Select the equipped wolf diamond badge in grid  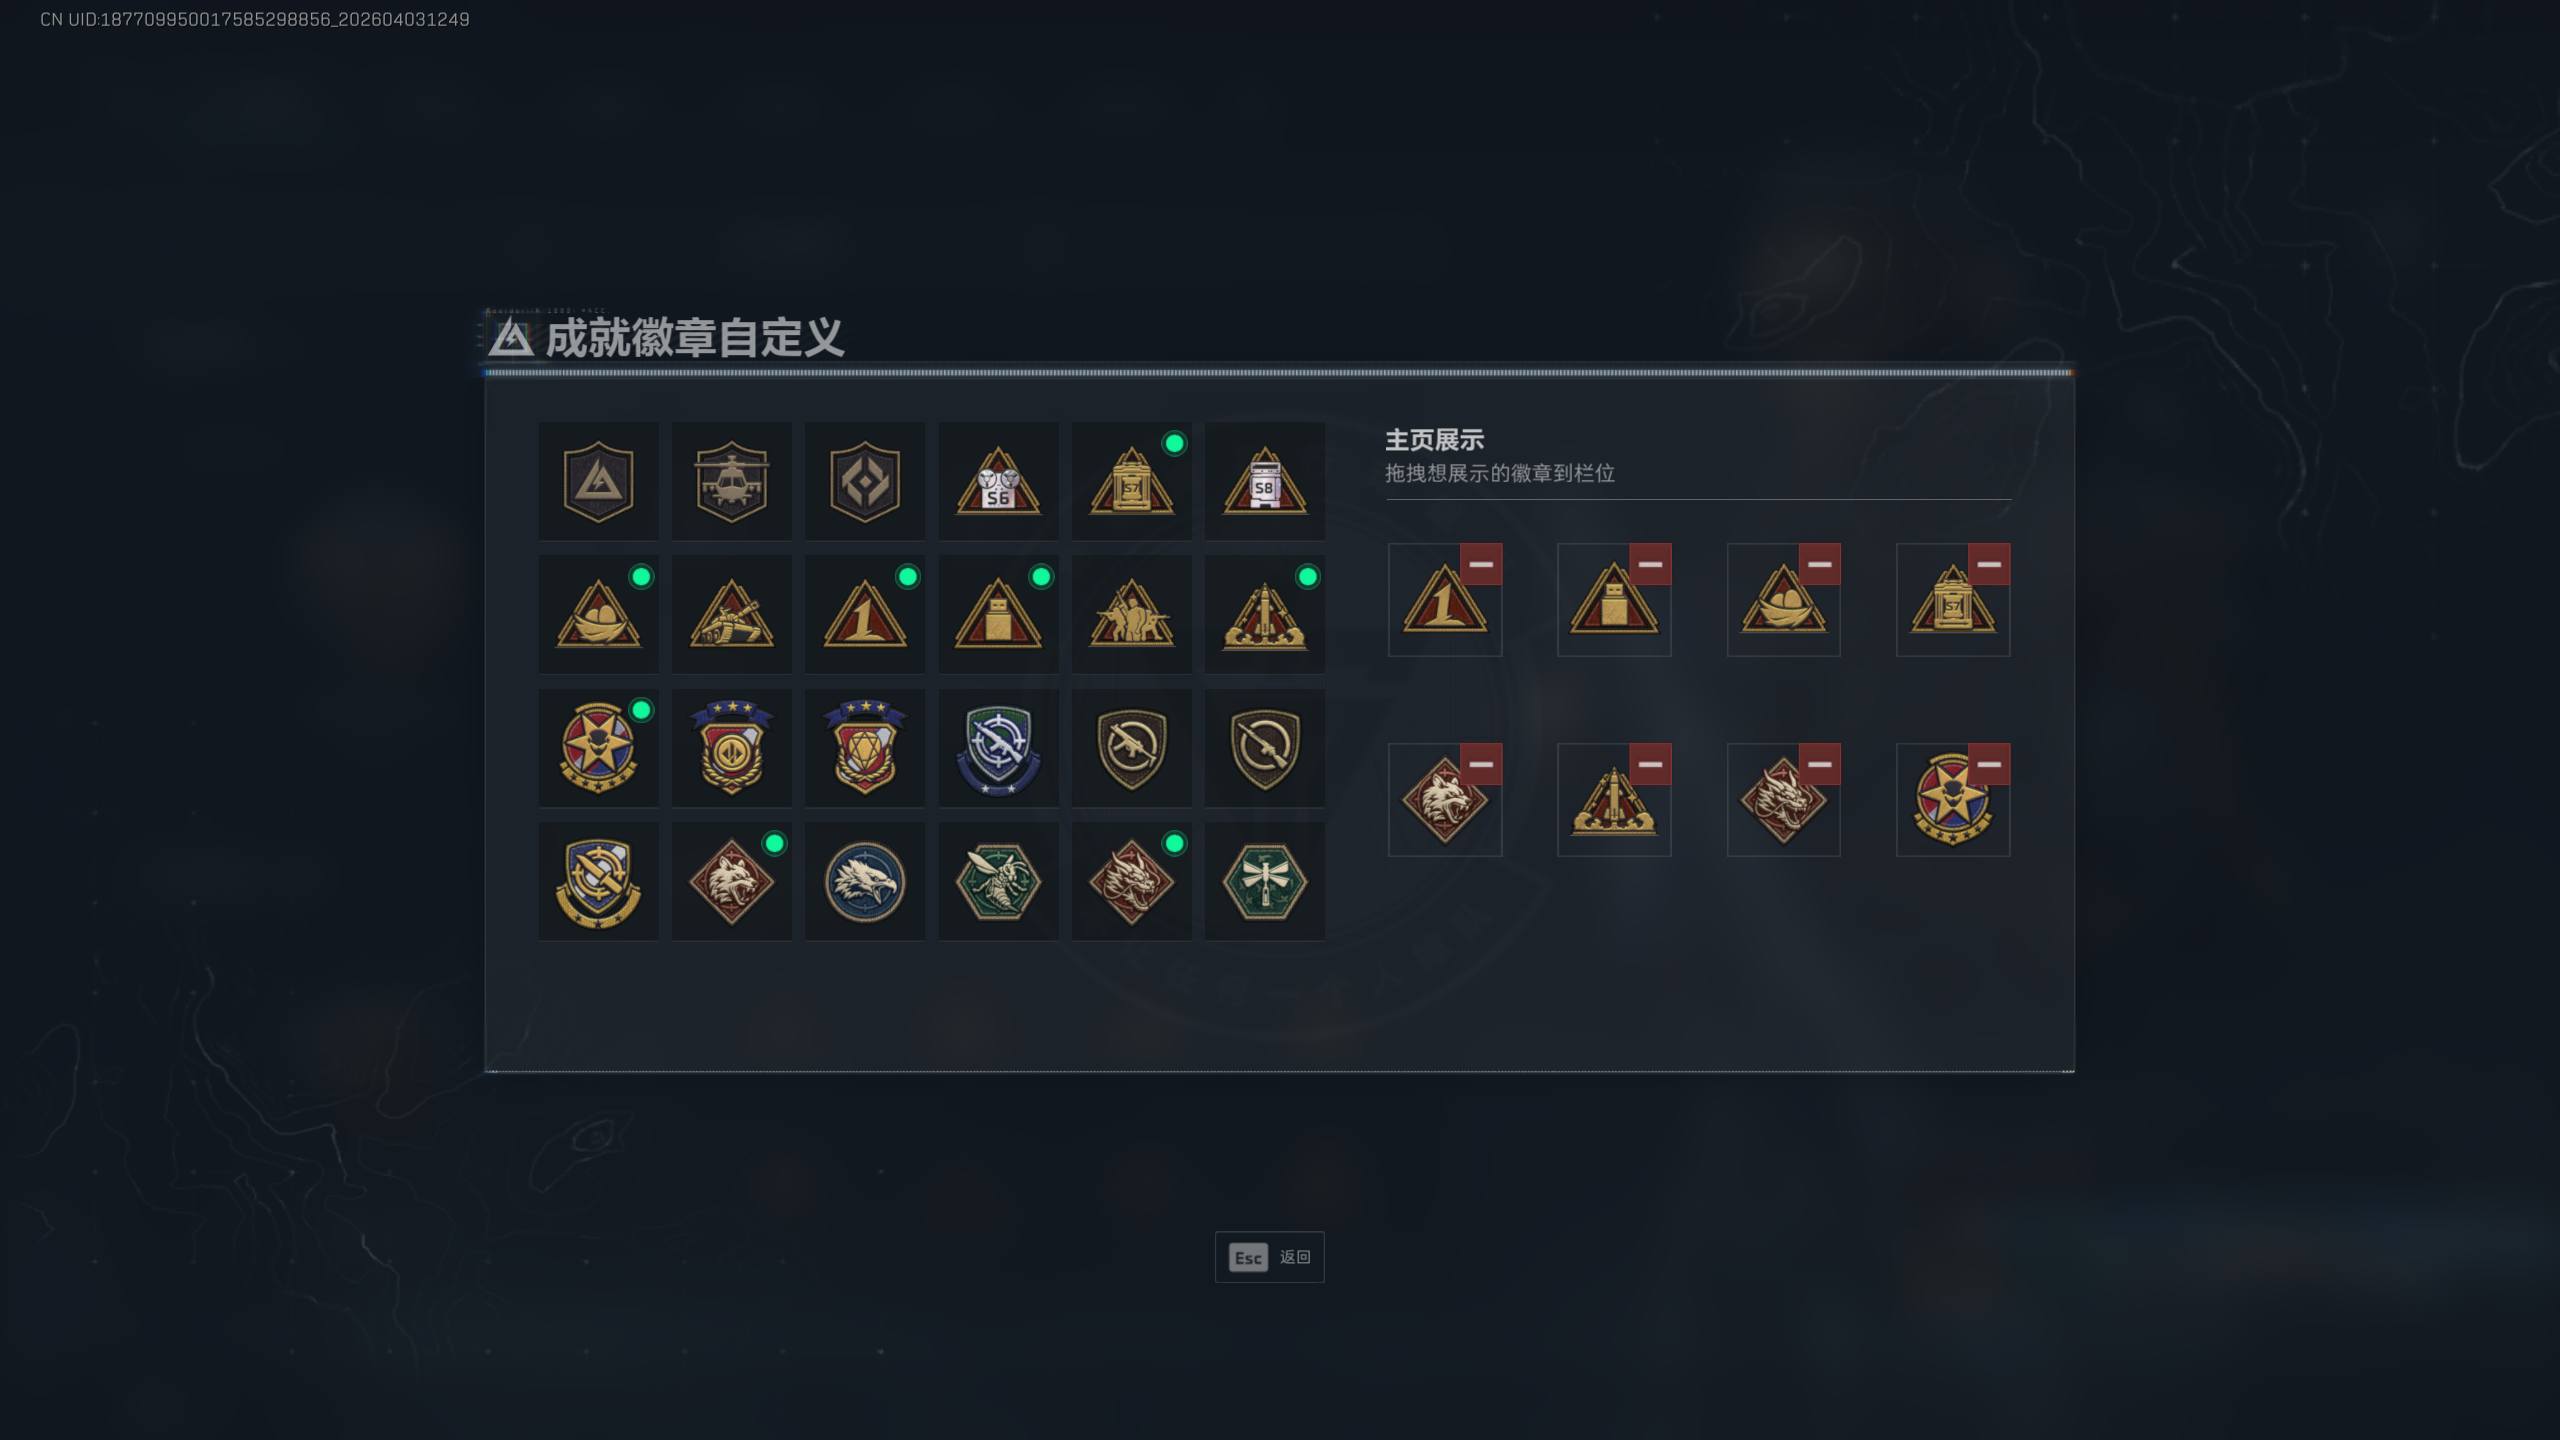pos(731,881)
